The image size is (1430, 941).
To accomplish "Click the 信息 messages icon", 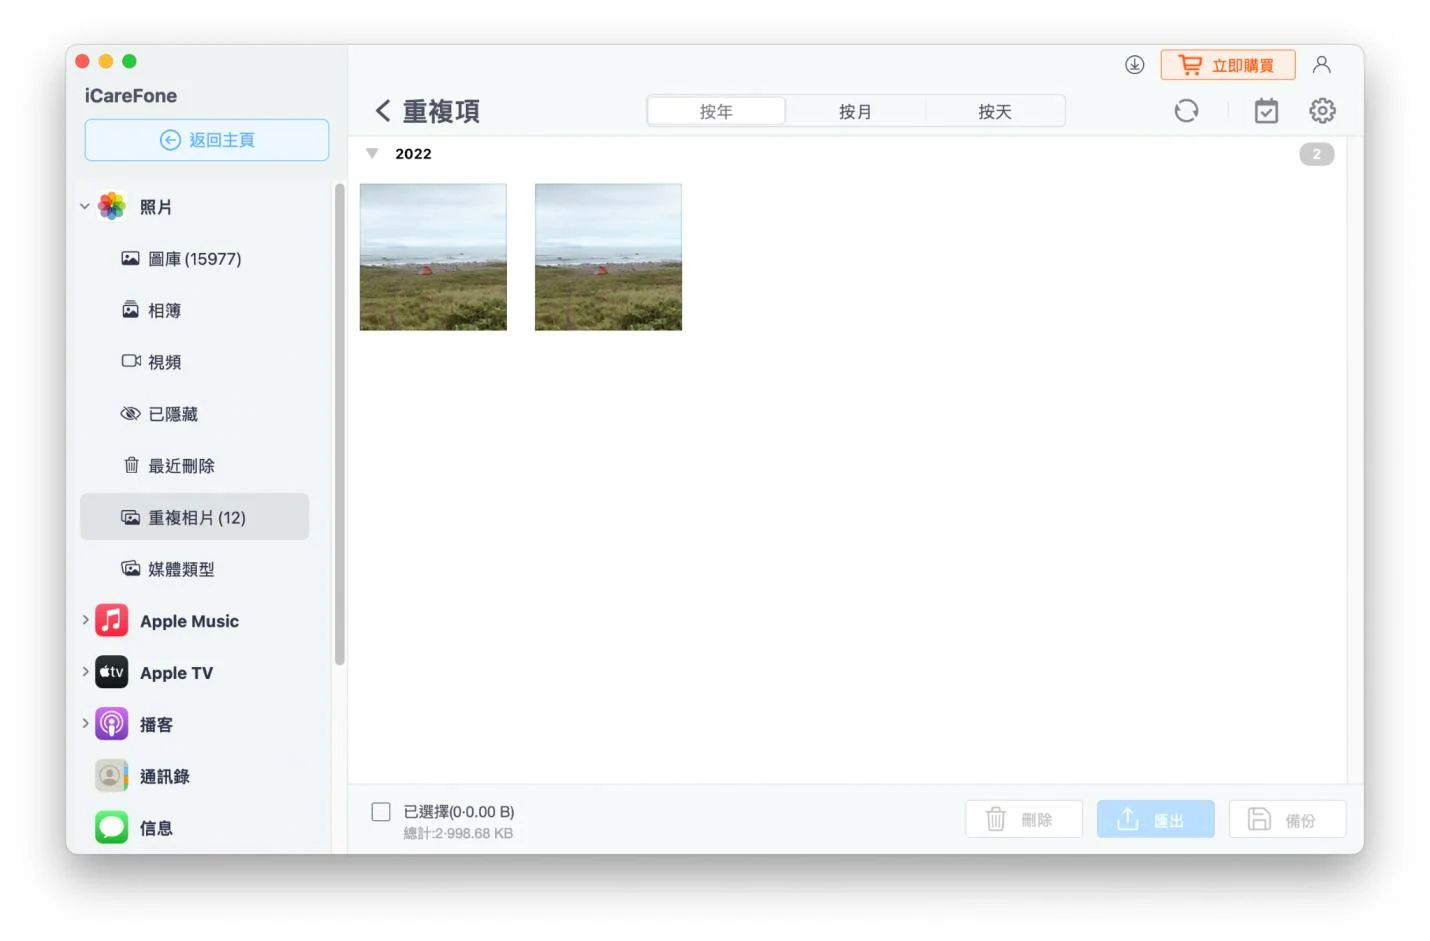I will 111,828.
